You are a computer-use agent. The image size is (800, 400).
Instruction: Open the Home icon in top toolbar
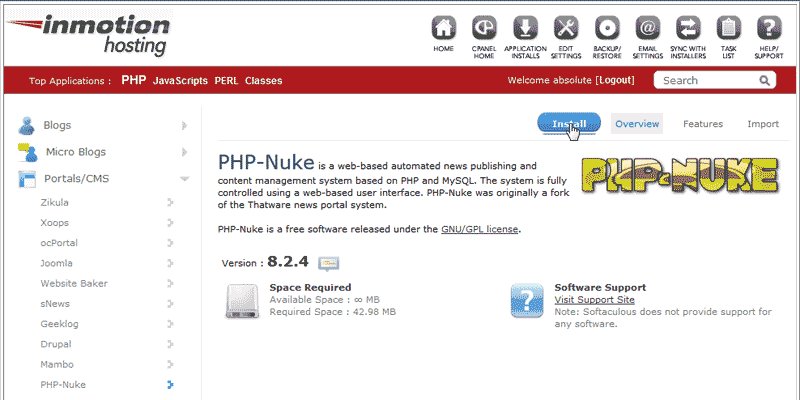coord(443,28)
